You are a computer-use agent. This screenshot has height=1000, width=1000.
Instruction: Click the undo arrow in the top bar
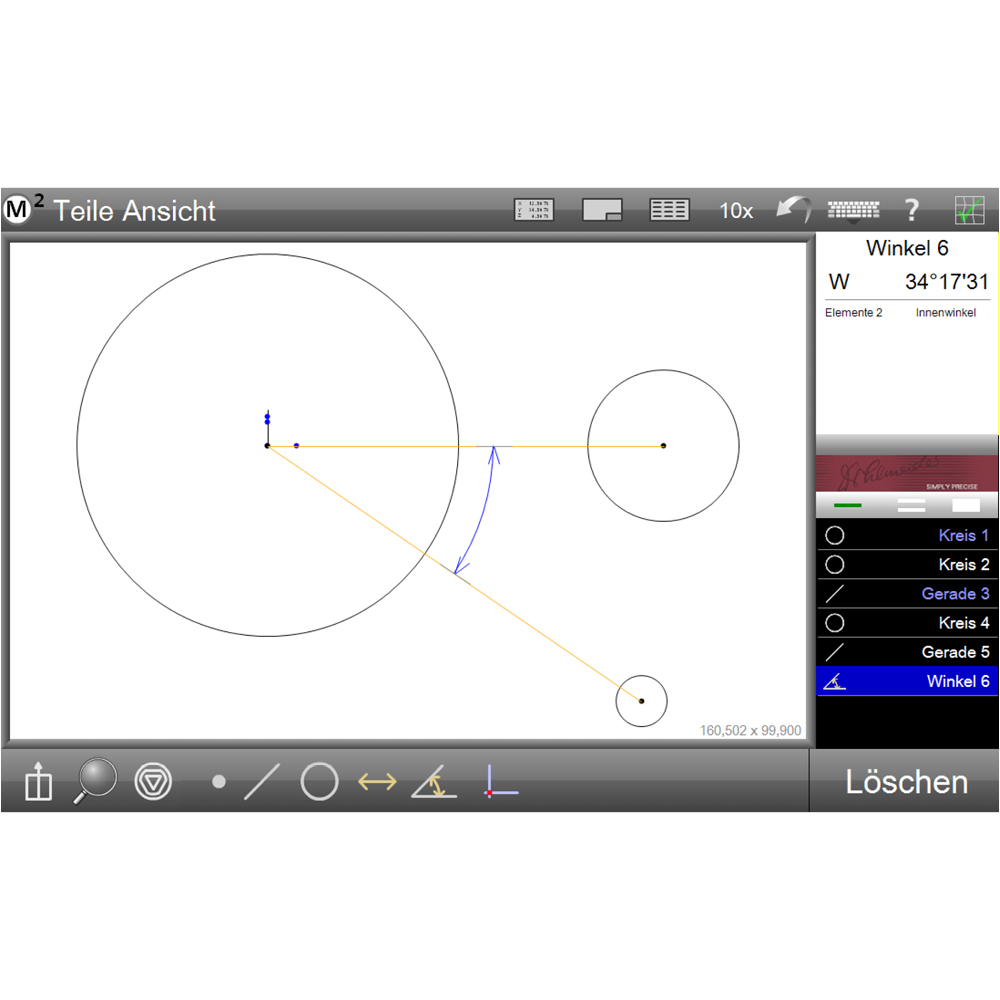793,209
